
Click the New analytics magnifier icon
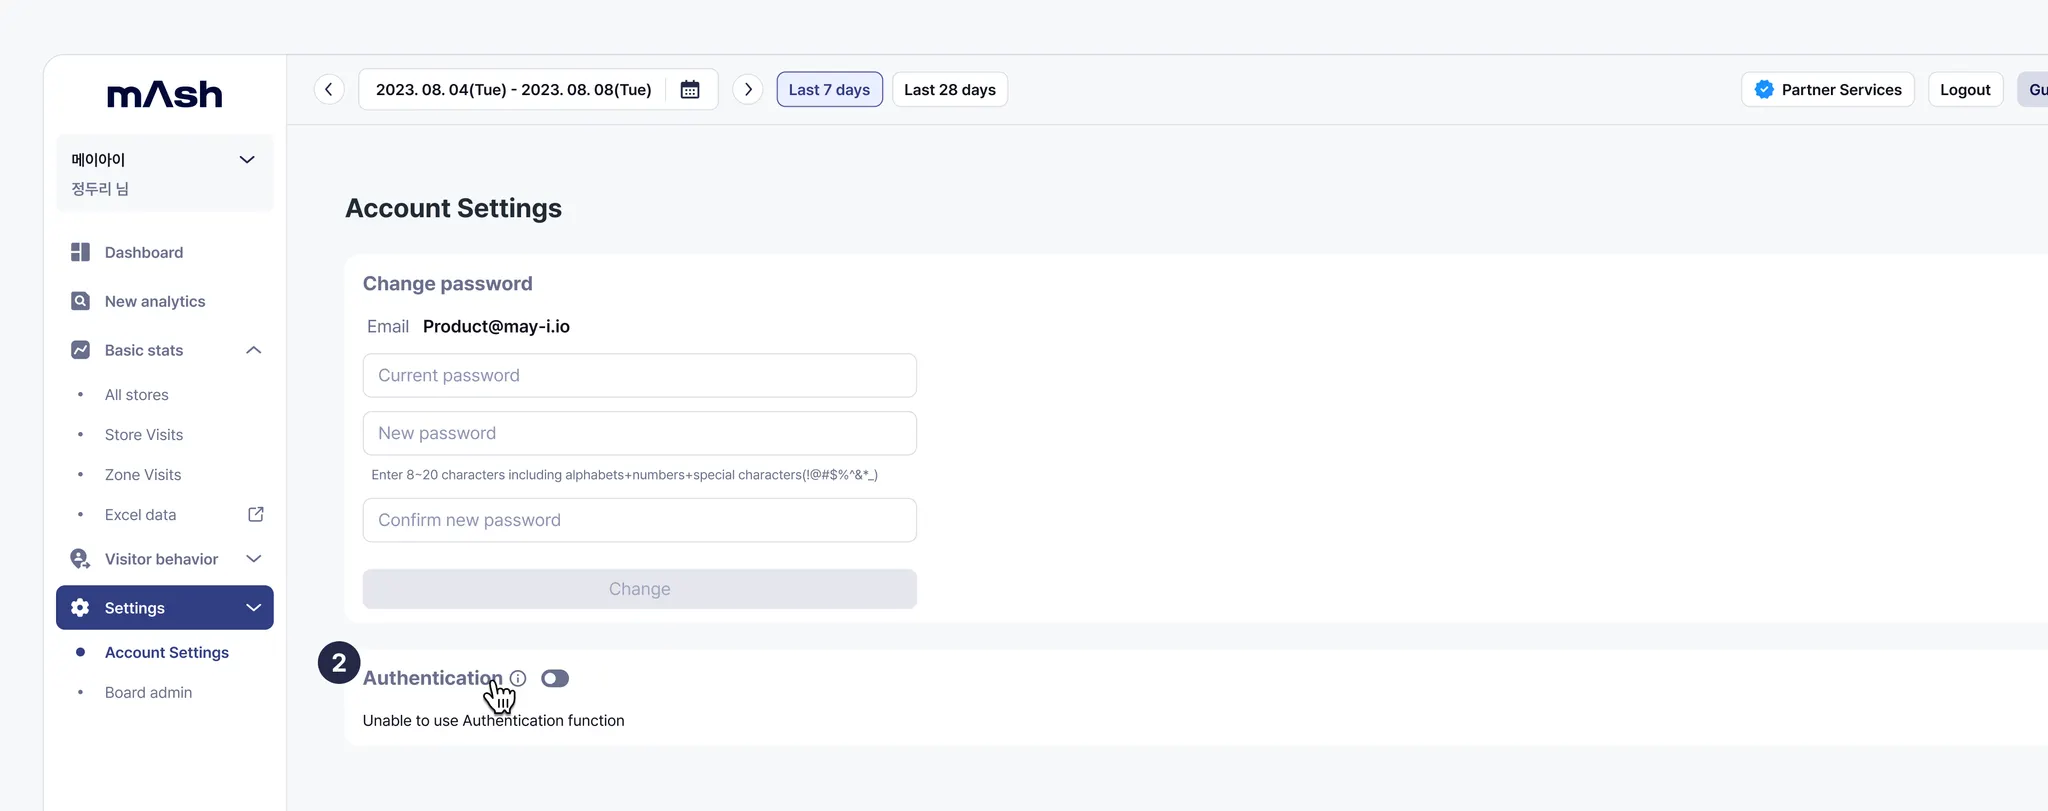click(81, 301)
